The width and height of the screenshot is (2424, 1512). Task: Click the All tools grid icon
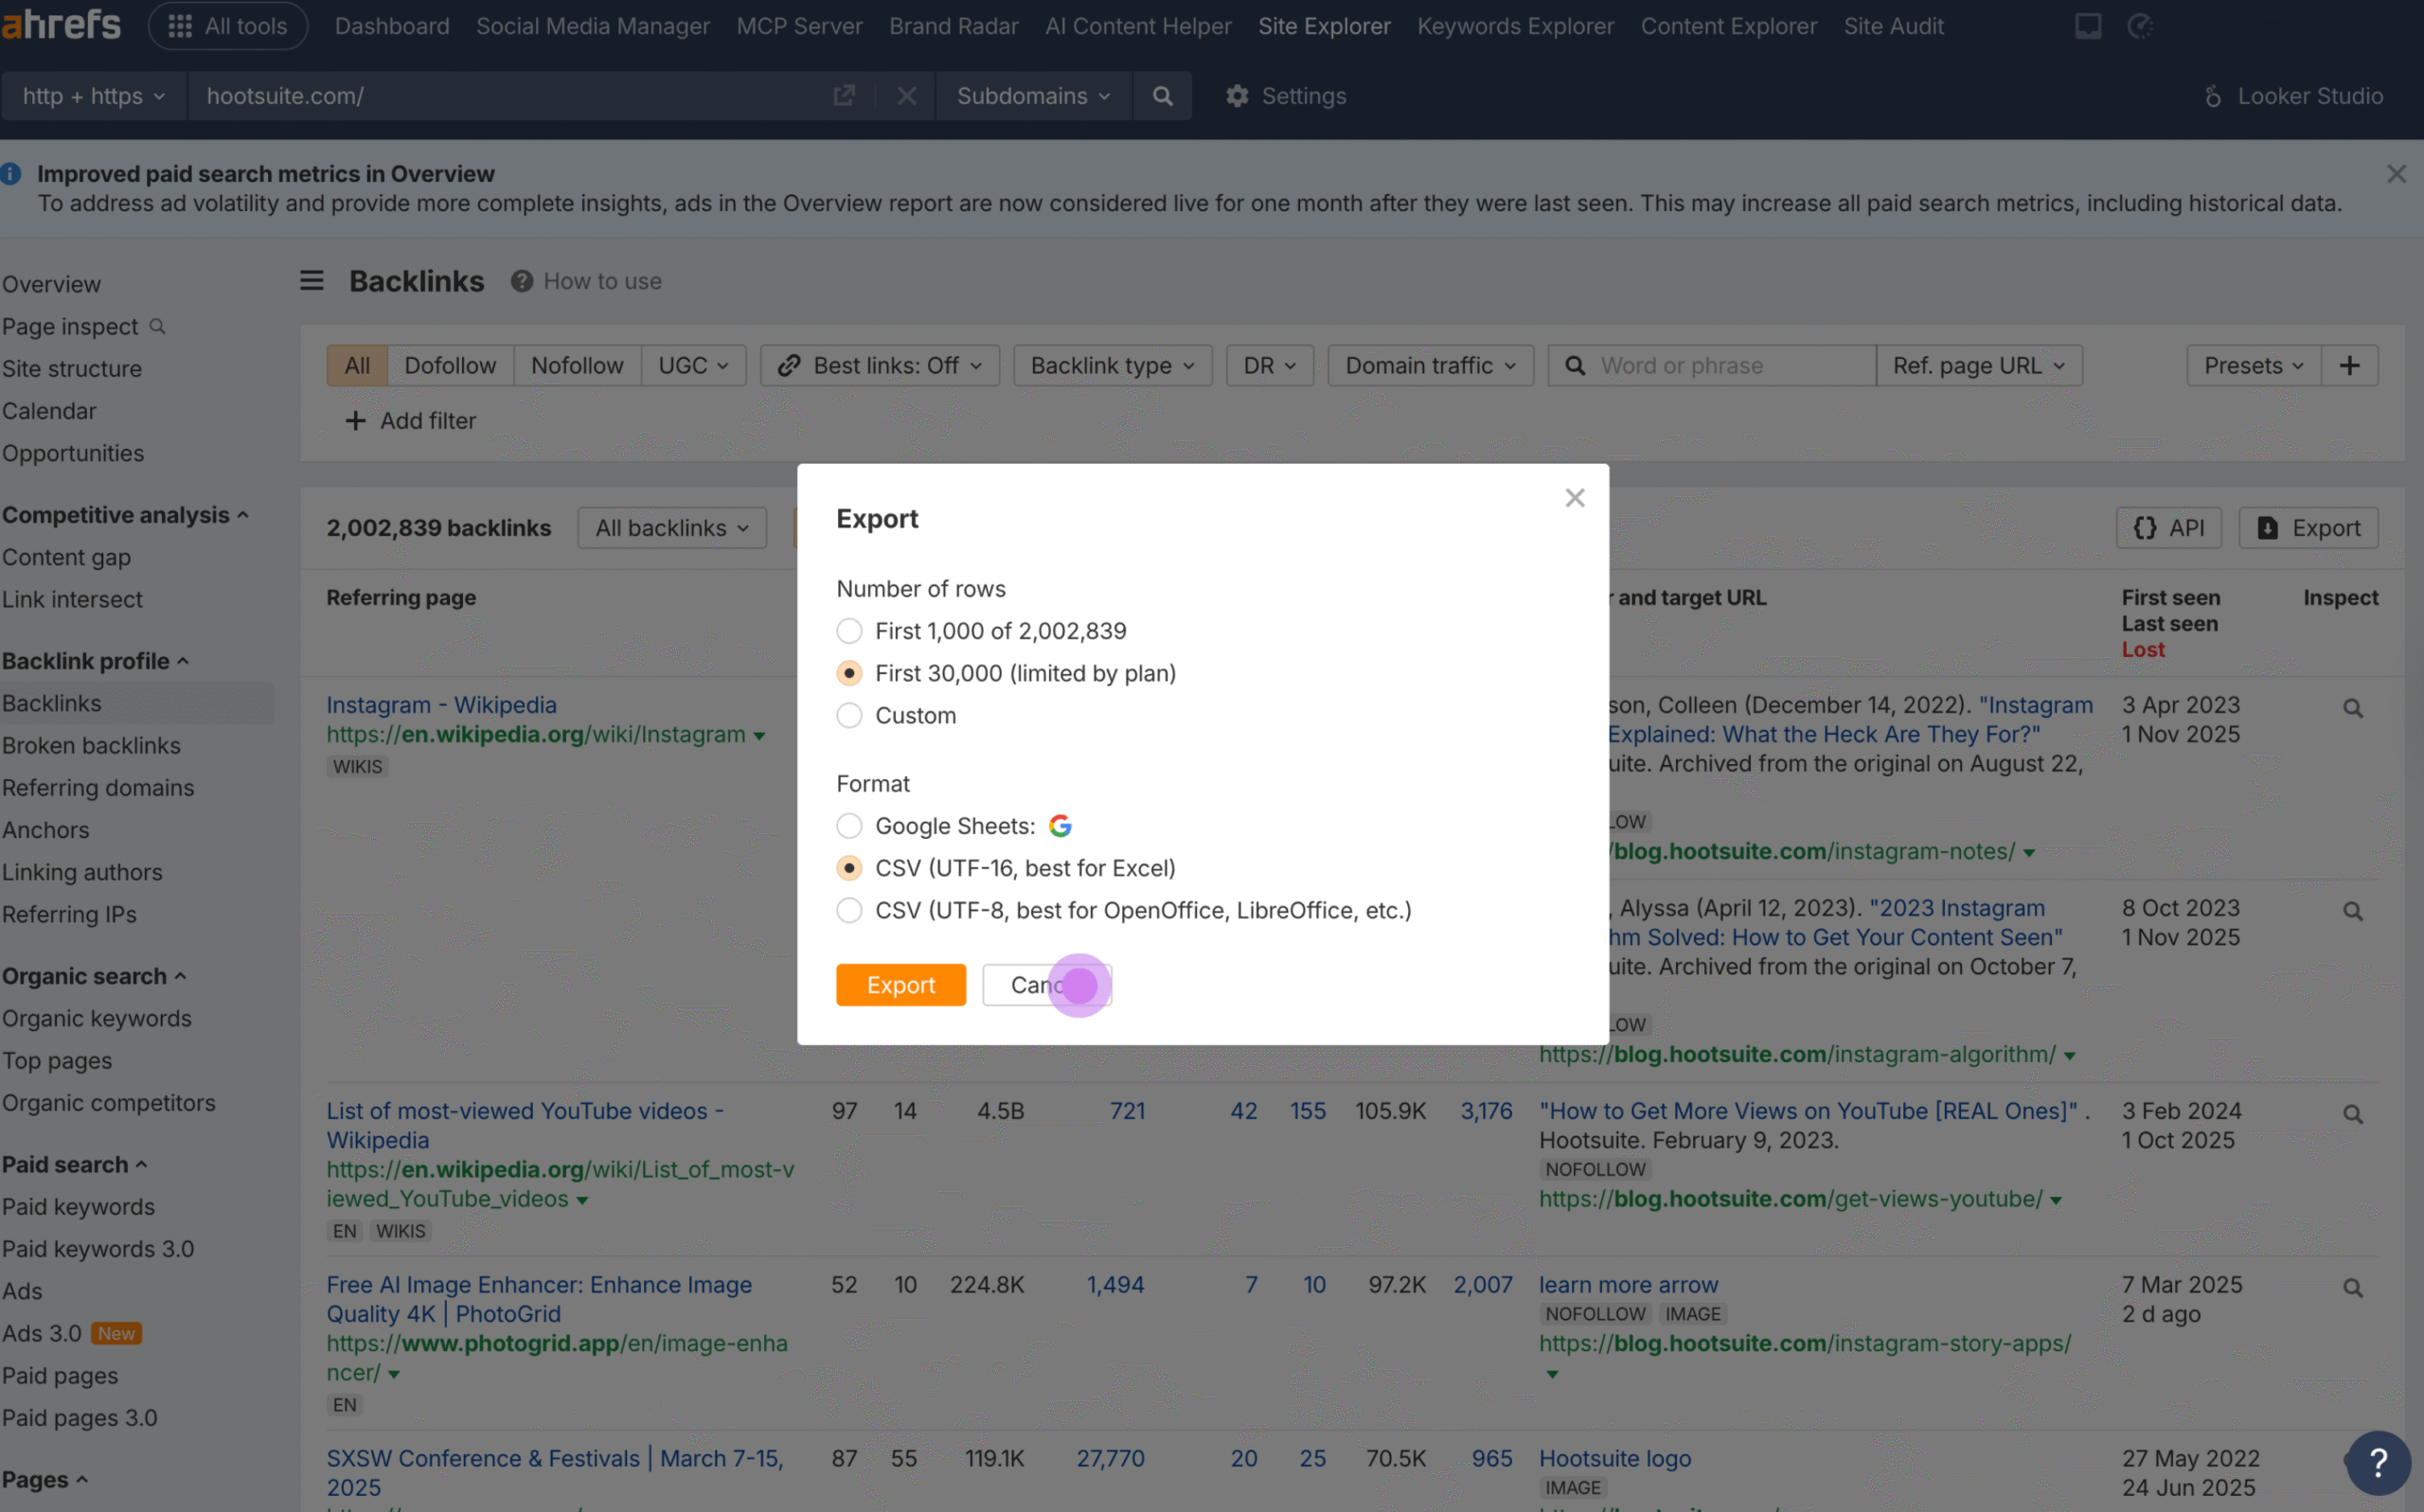180,26
